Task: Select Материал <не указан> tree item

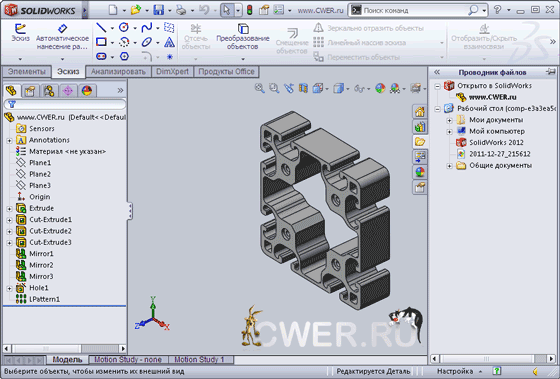Action: 67,151
